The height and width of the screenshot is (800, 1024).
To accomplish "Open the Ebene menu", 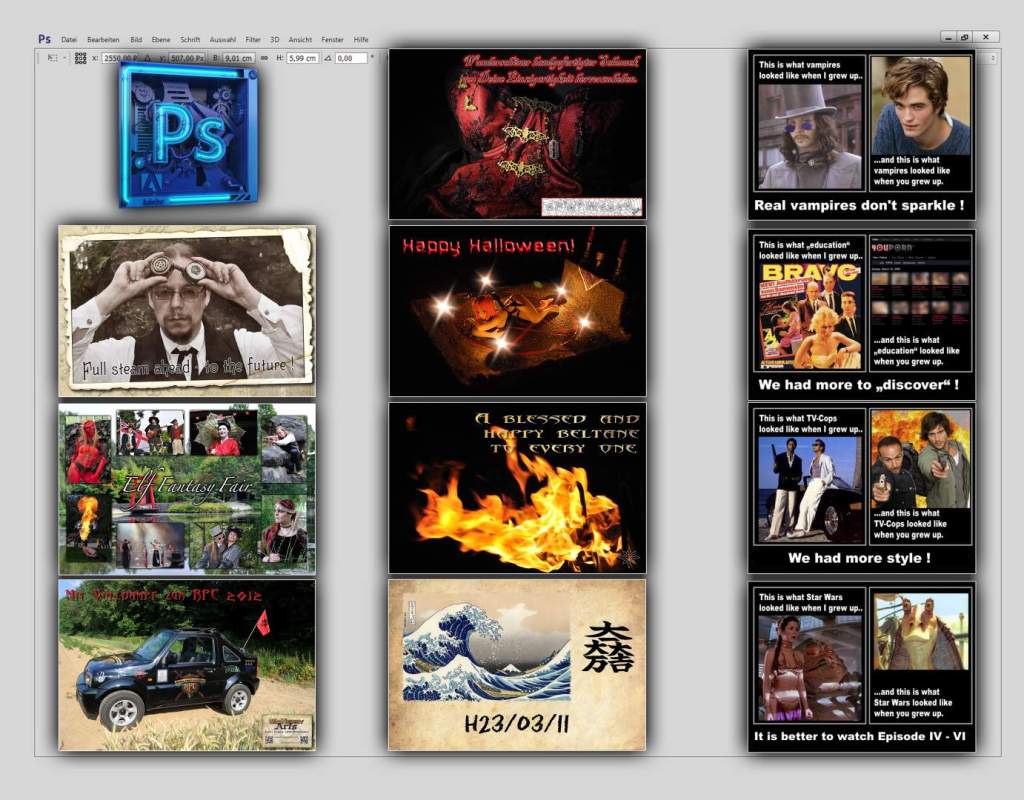I will [x=160, y=40].
